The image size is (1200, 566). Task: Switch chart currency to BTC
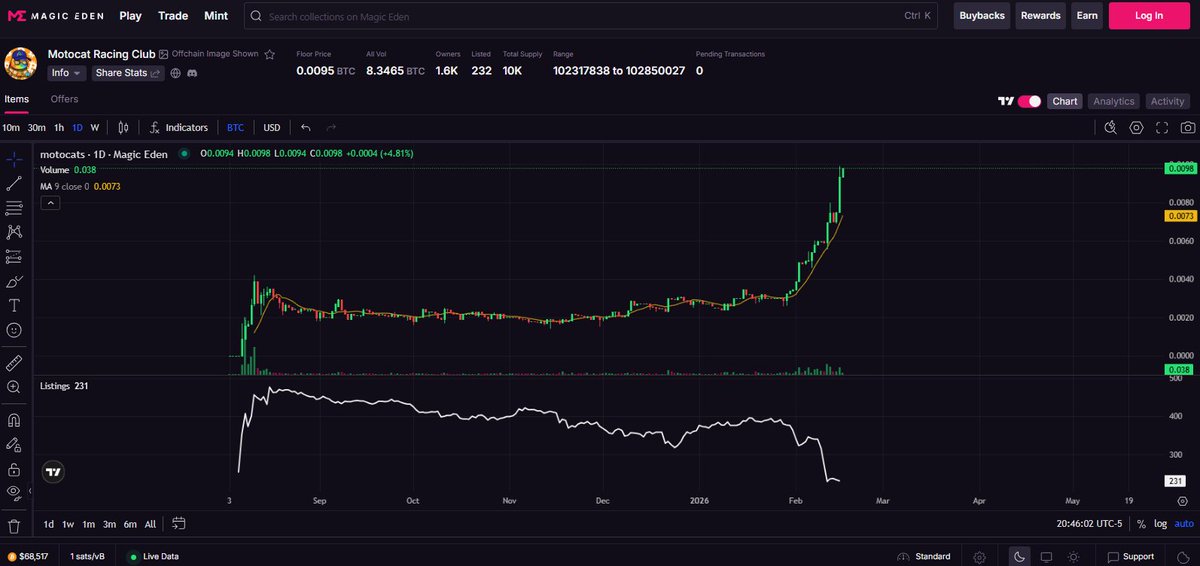pyautogui.click(x=235, y=128)
